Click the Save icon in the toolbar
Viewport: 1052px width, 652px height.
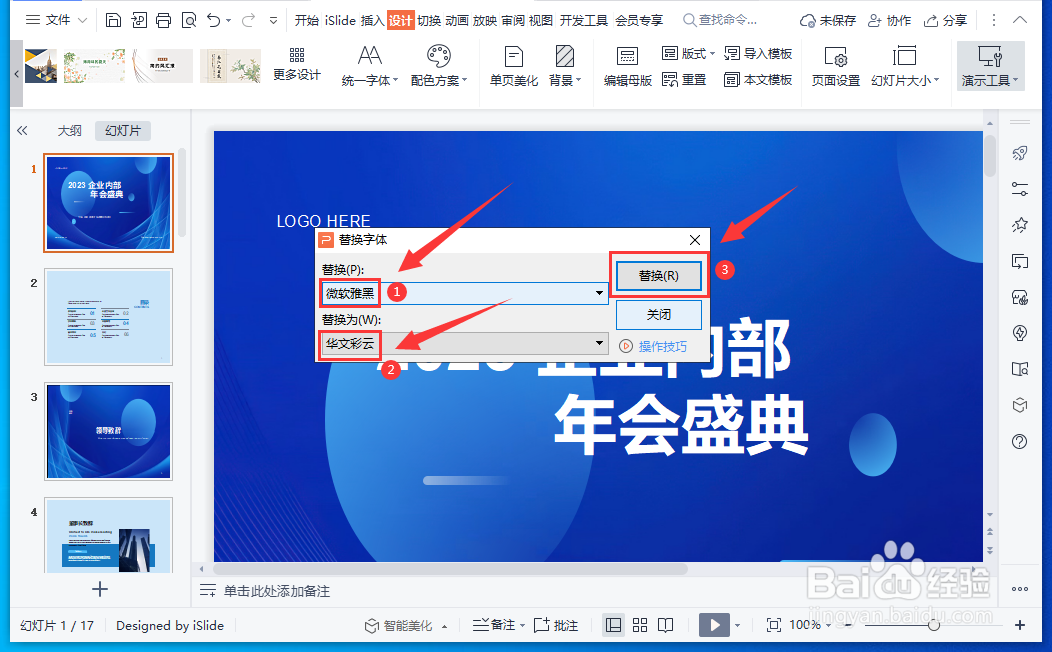113,20
